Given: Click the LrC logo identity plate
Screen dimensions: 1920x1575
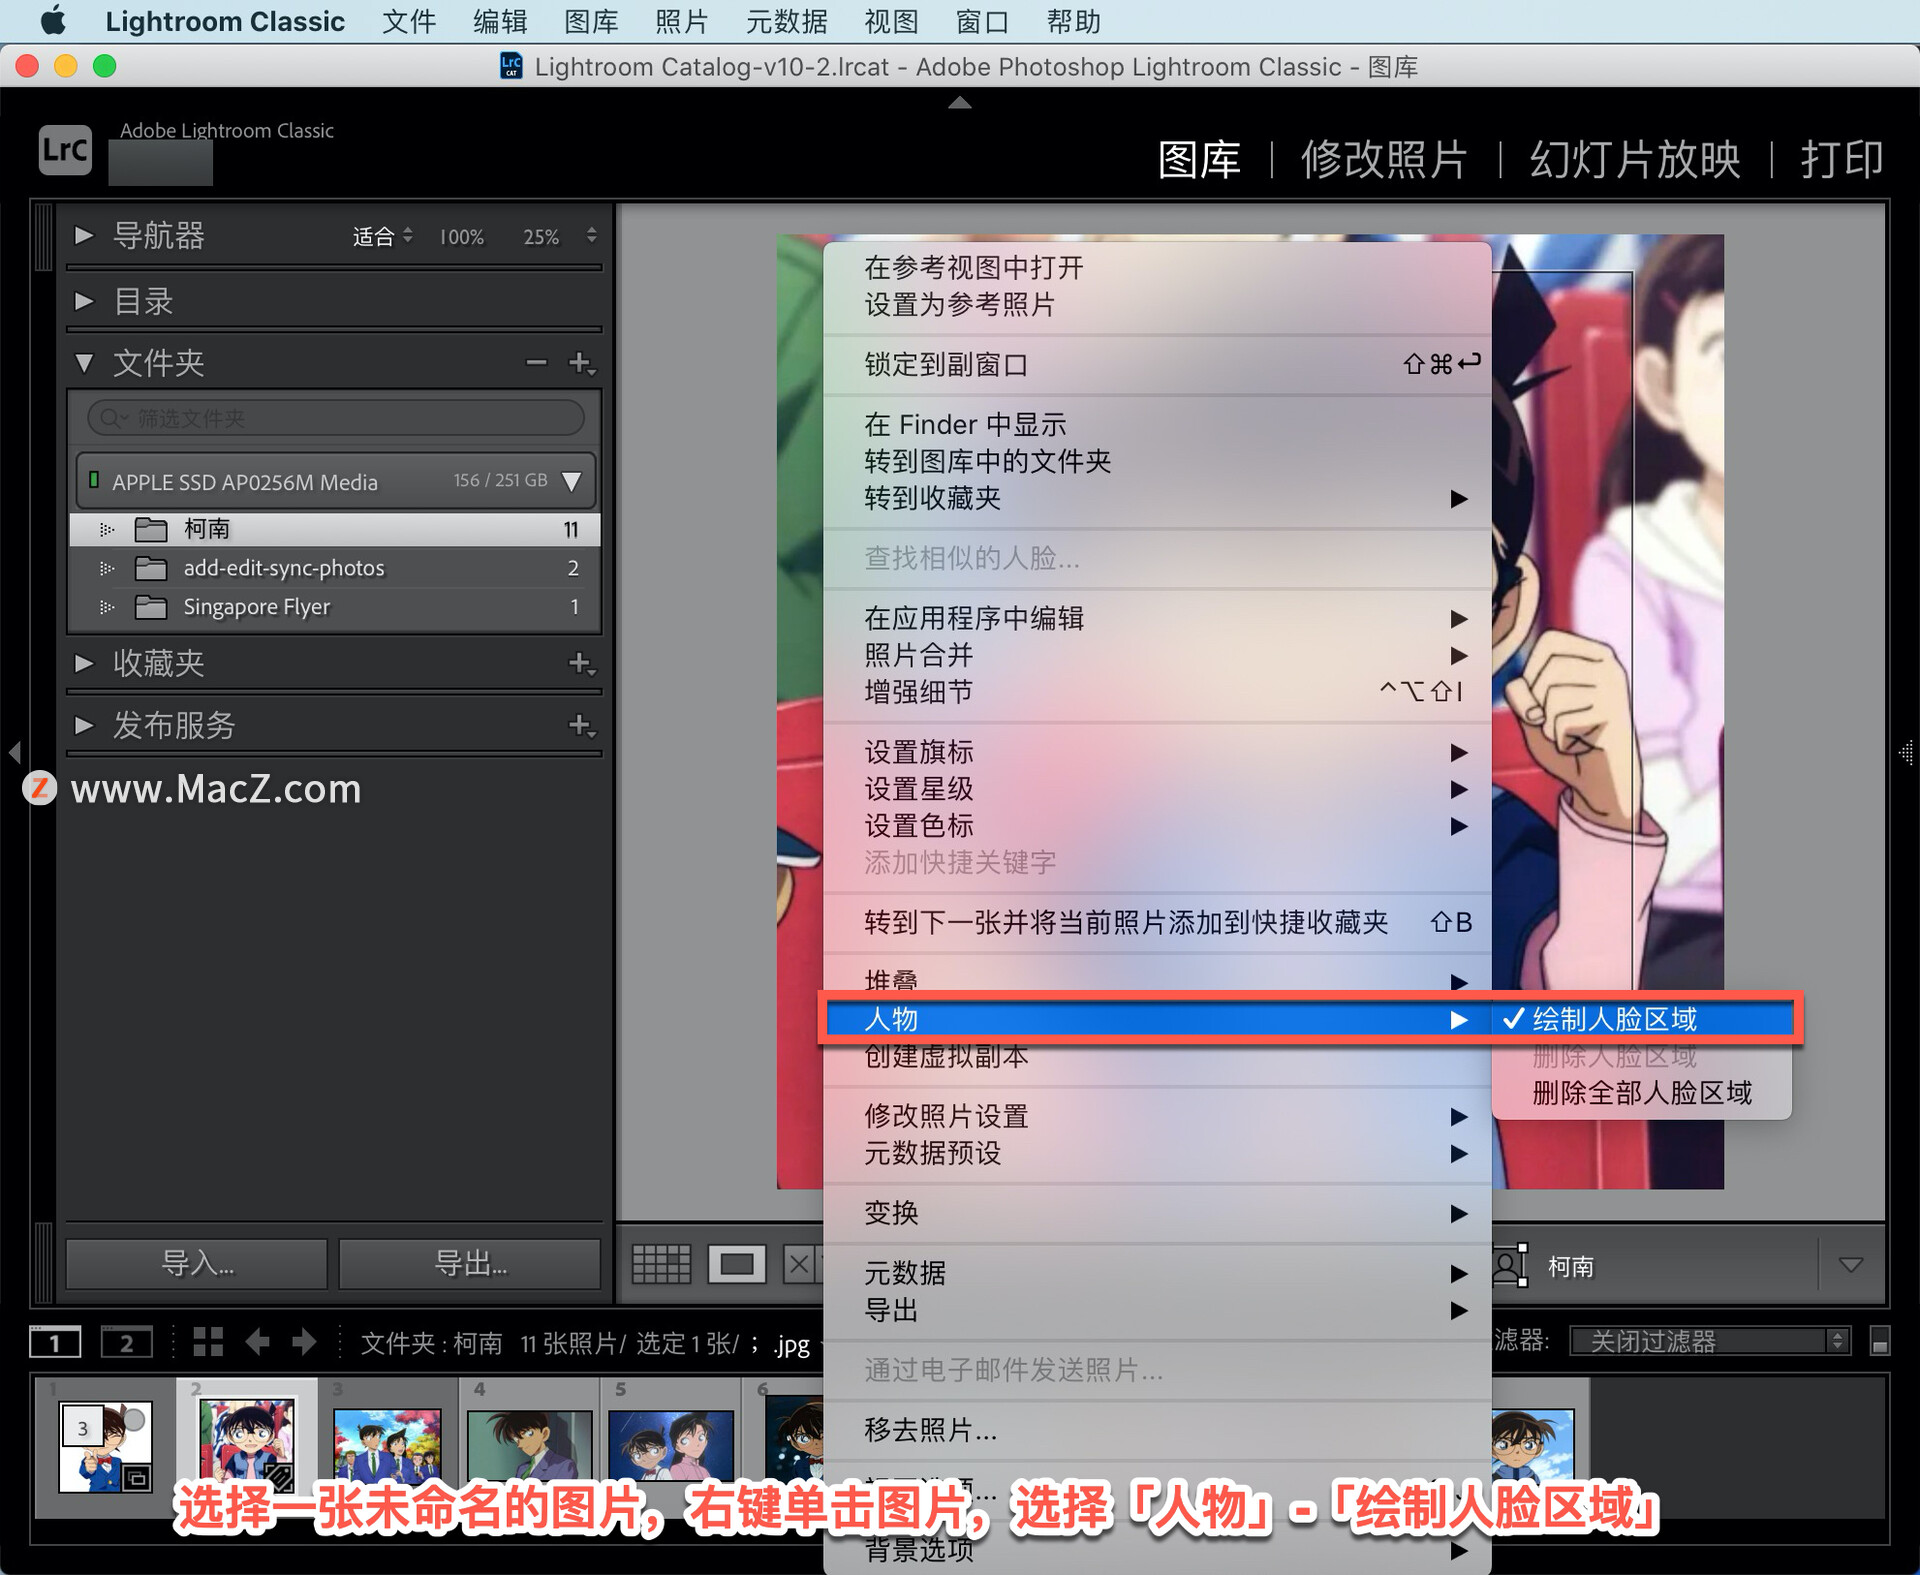Looking at the screenshot, I should tap(65, 150).
